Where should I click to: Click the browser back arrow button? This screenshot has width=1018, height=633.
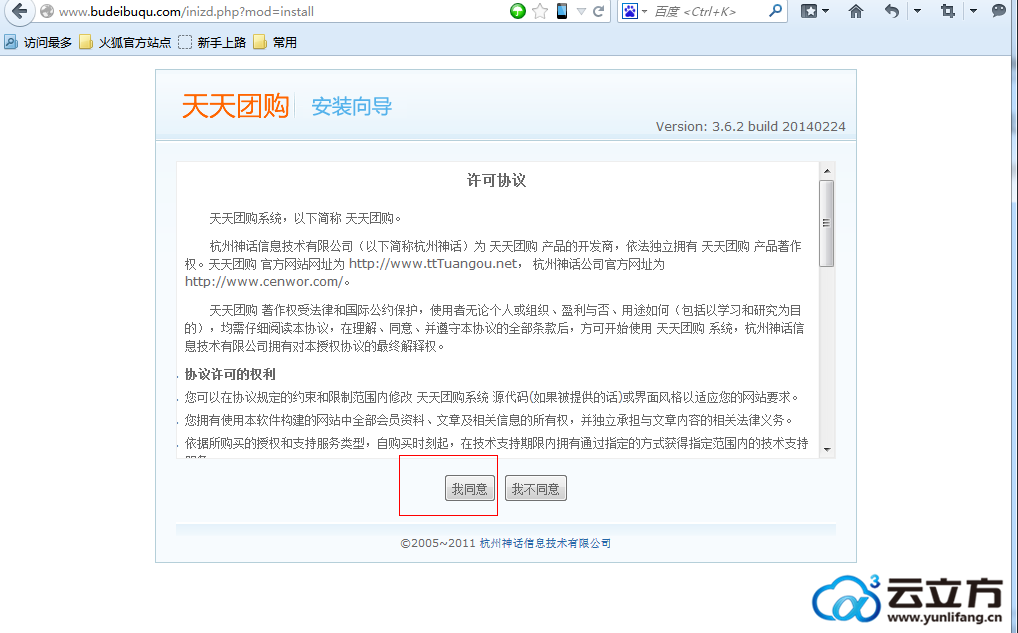click(20, 11)
